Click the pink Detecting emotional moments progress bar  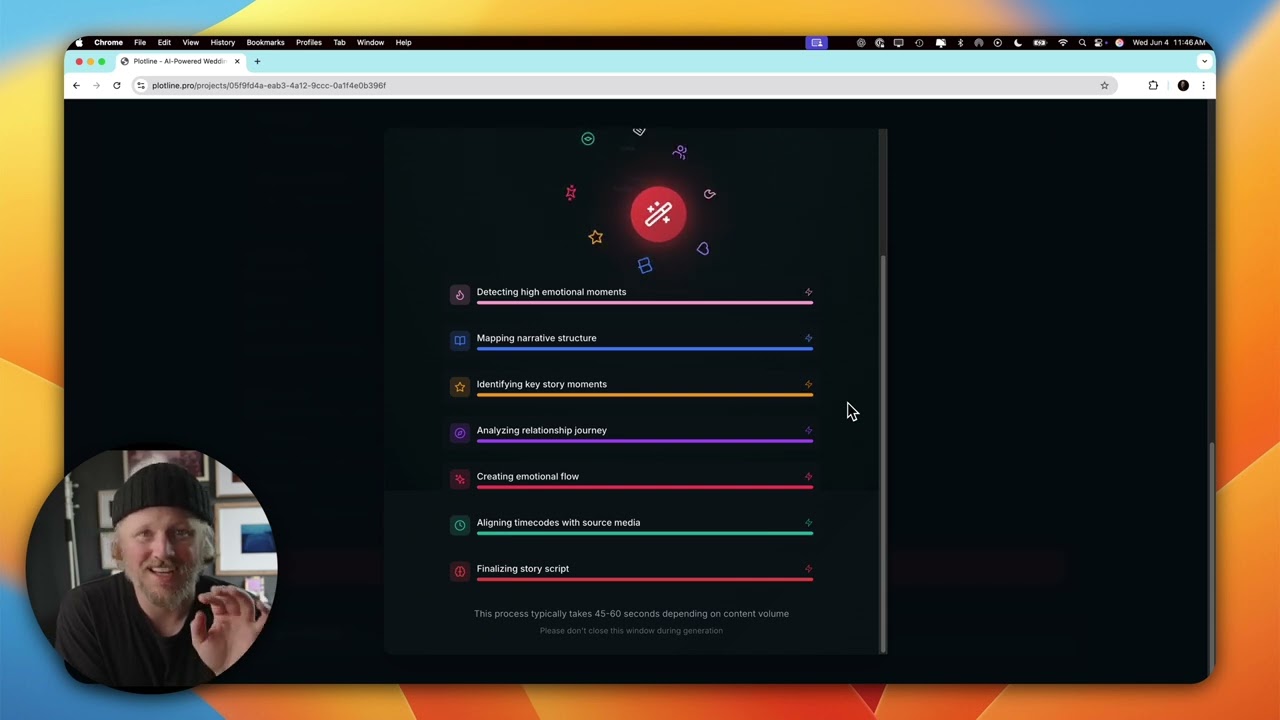[x=645, y=302]
